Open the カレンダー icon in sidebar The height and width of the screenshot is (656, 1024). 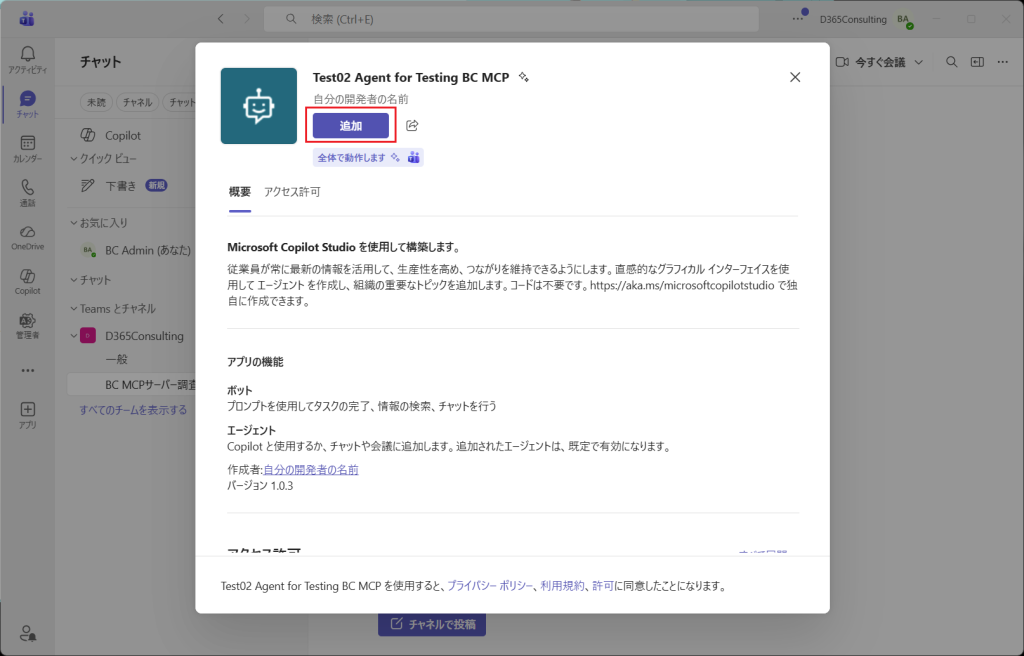[x=27, y=149]
